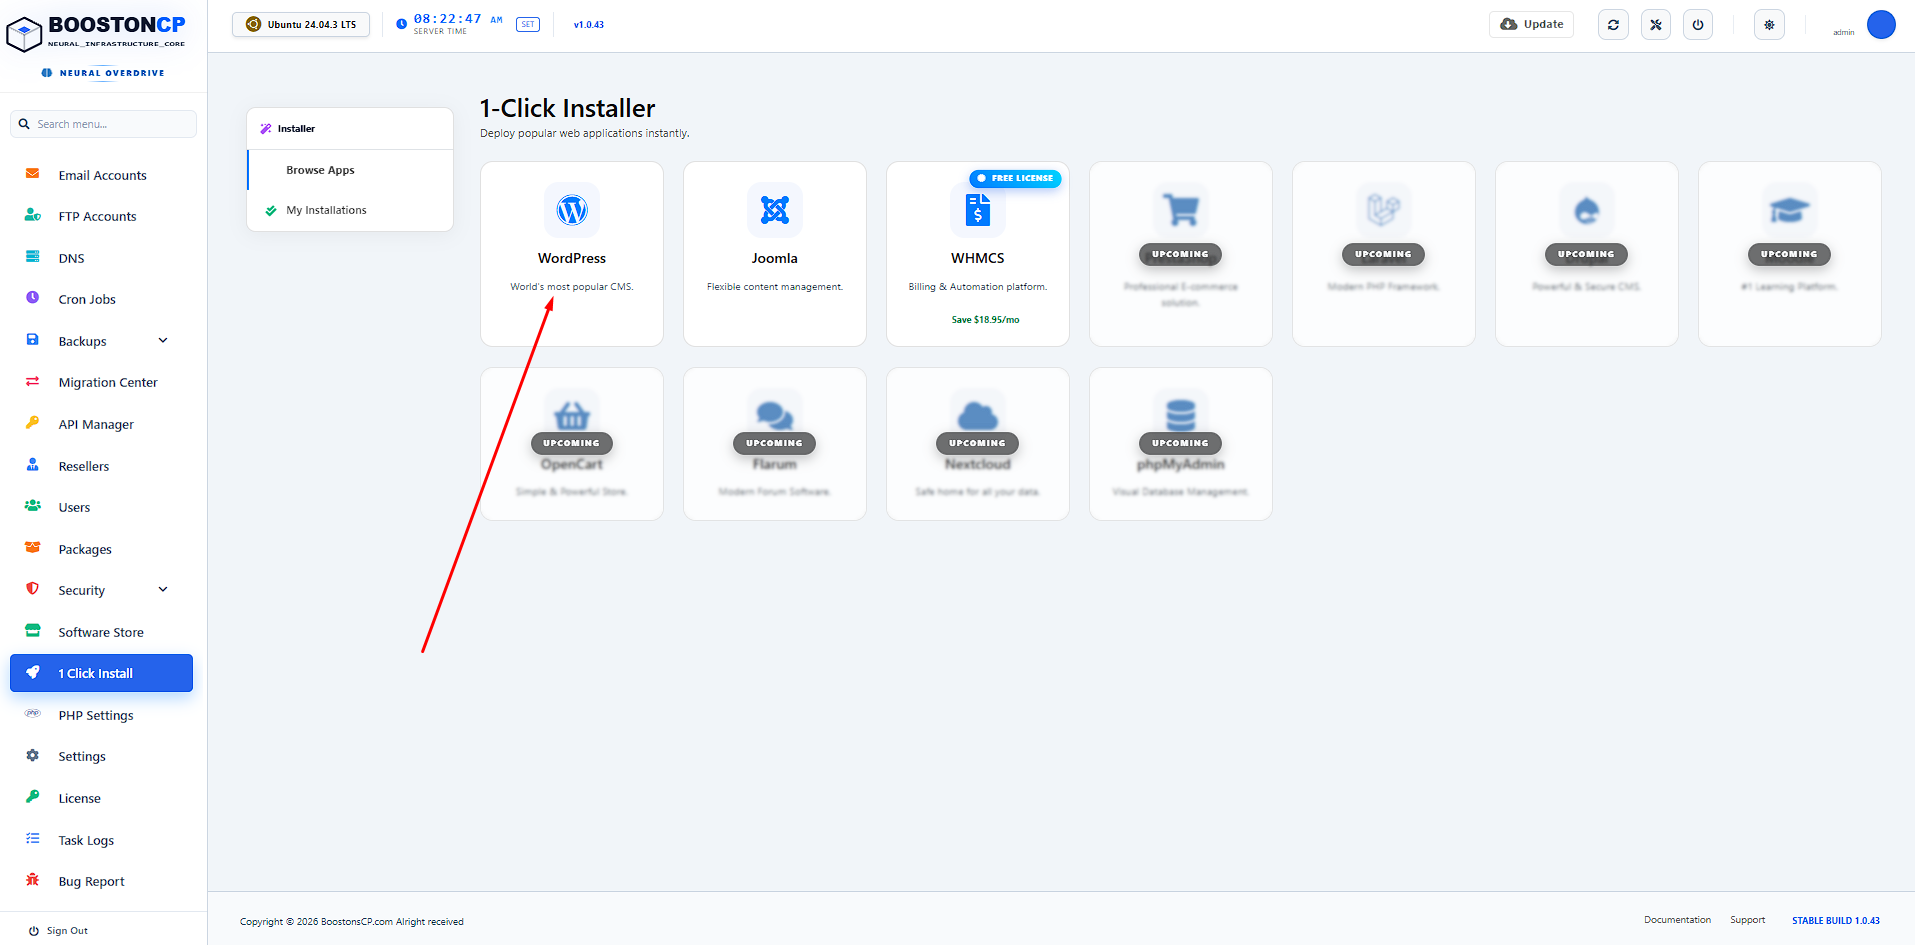The height and width of the screenshot is (945, 1915).
Task: Expand the Backups submenu chevron
Action: [163, 341]
